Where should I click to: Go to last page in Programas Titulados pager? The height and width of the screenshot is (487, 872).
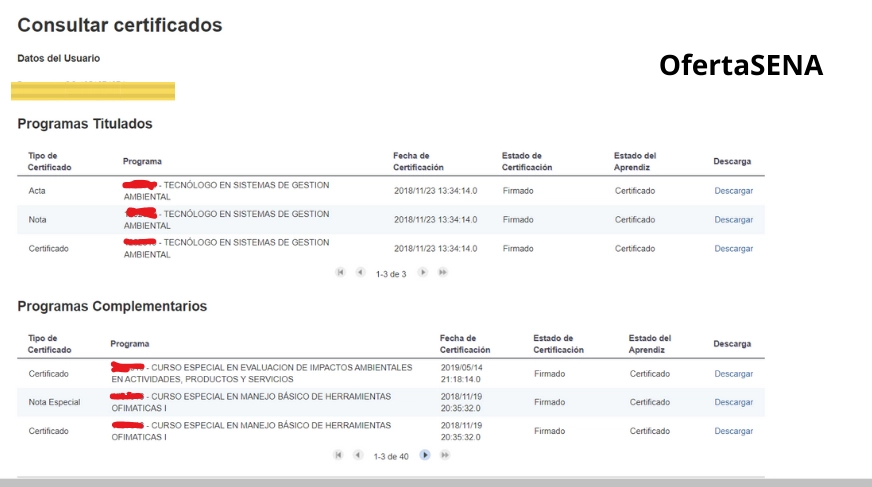click(x=443, y=272)
